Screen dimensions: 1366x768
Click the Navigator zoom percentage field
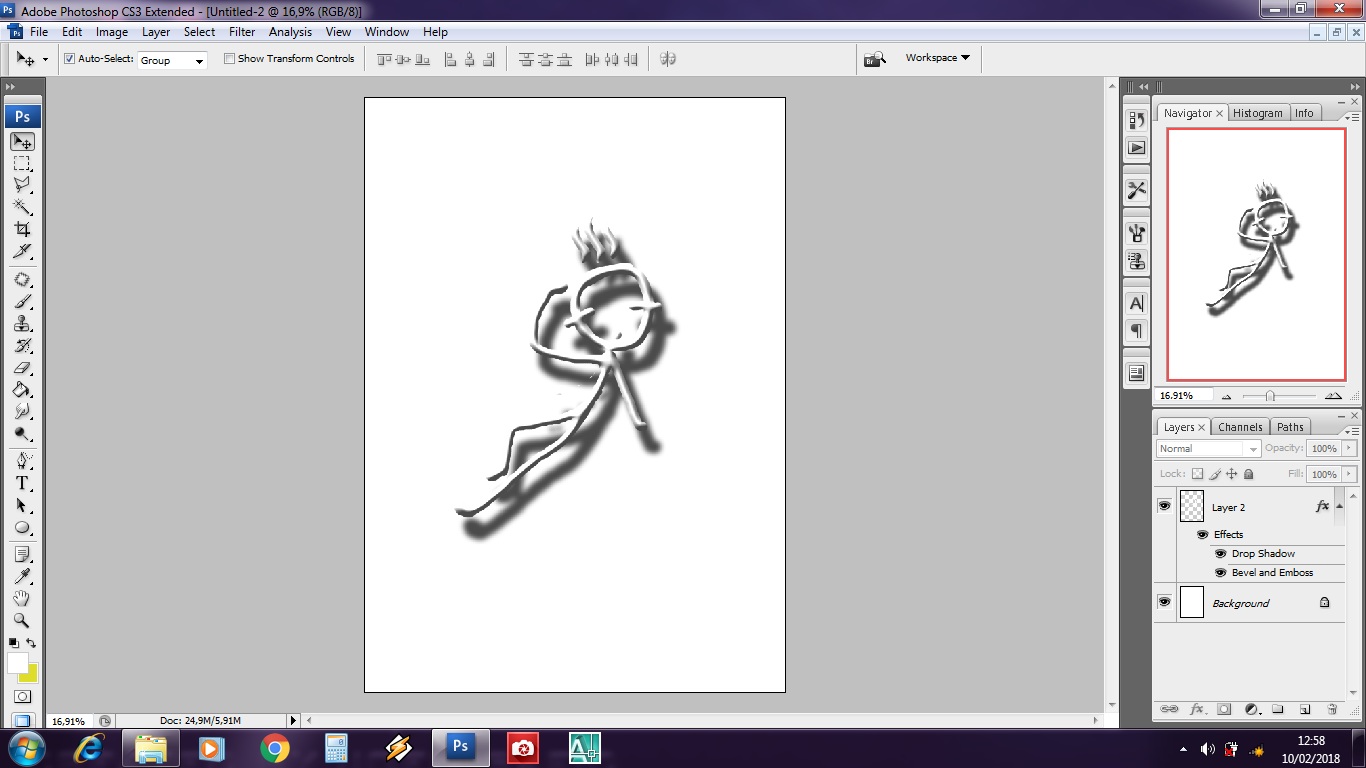click(x=1183, y=396)
